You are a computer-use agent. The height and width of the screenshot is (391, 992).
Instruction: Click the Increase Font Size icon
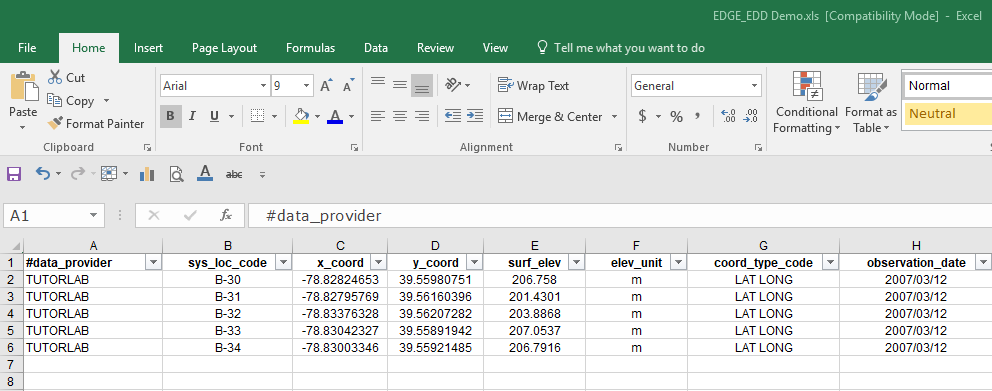326,85
